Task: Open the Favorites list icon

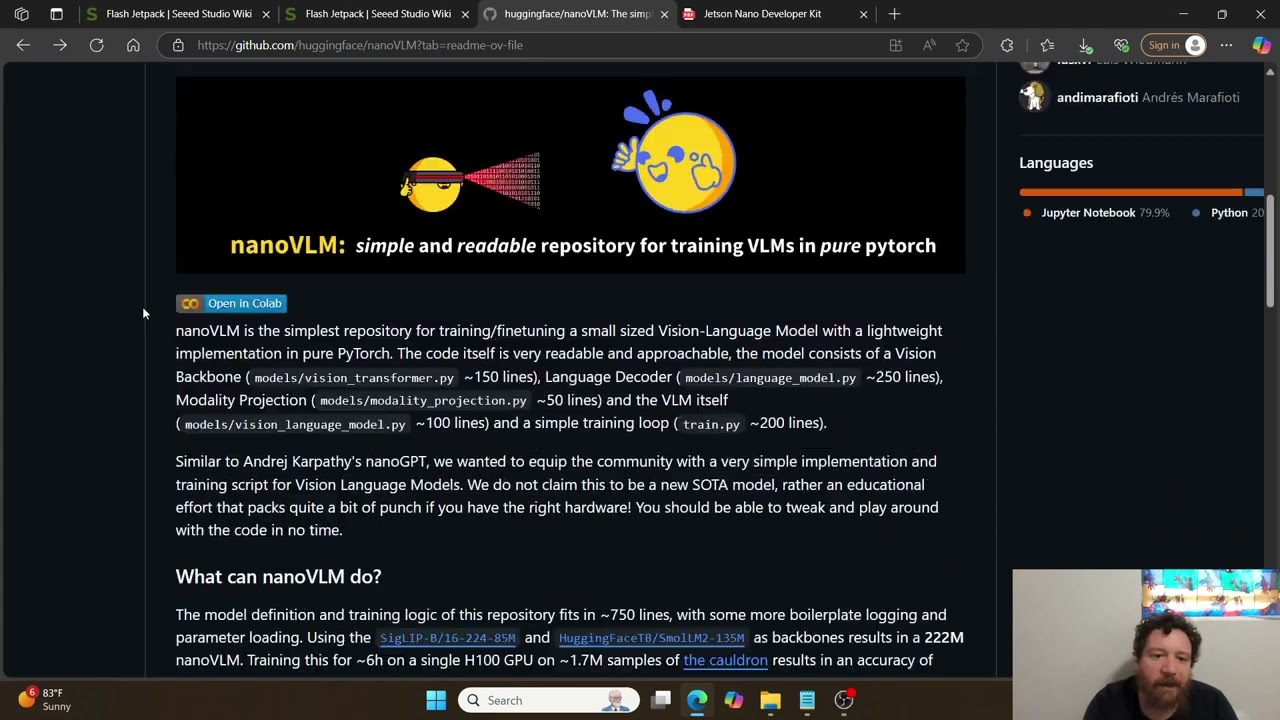Action: [1047, 45]
